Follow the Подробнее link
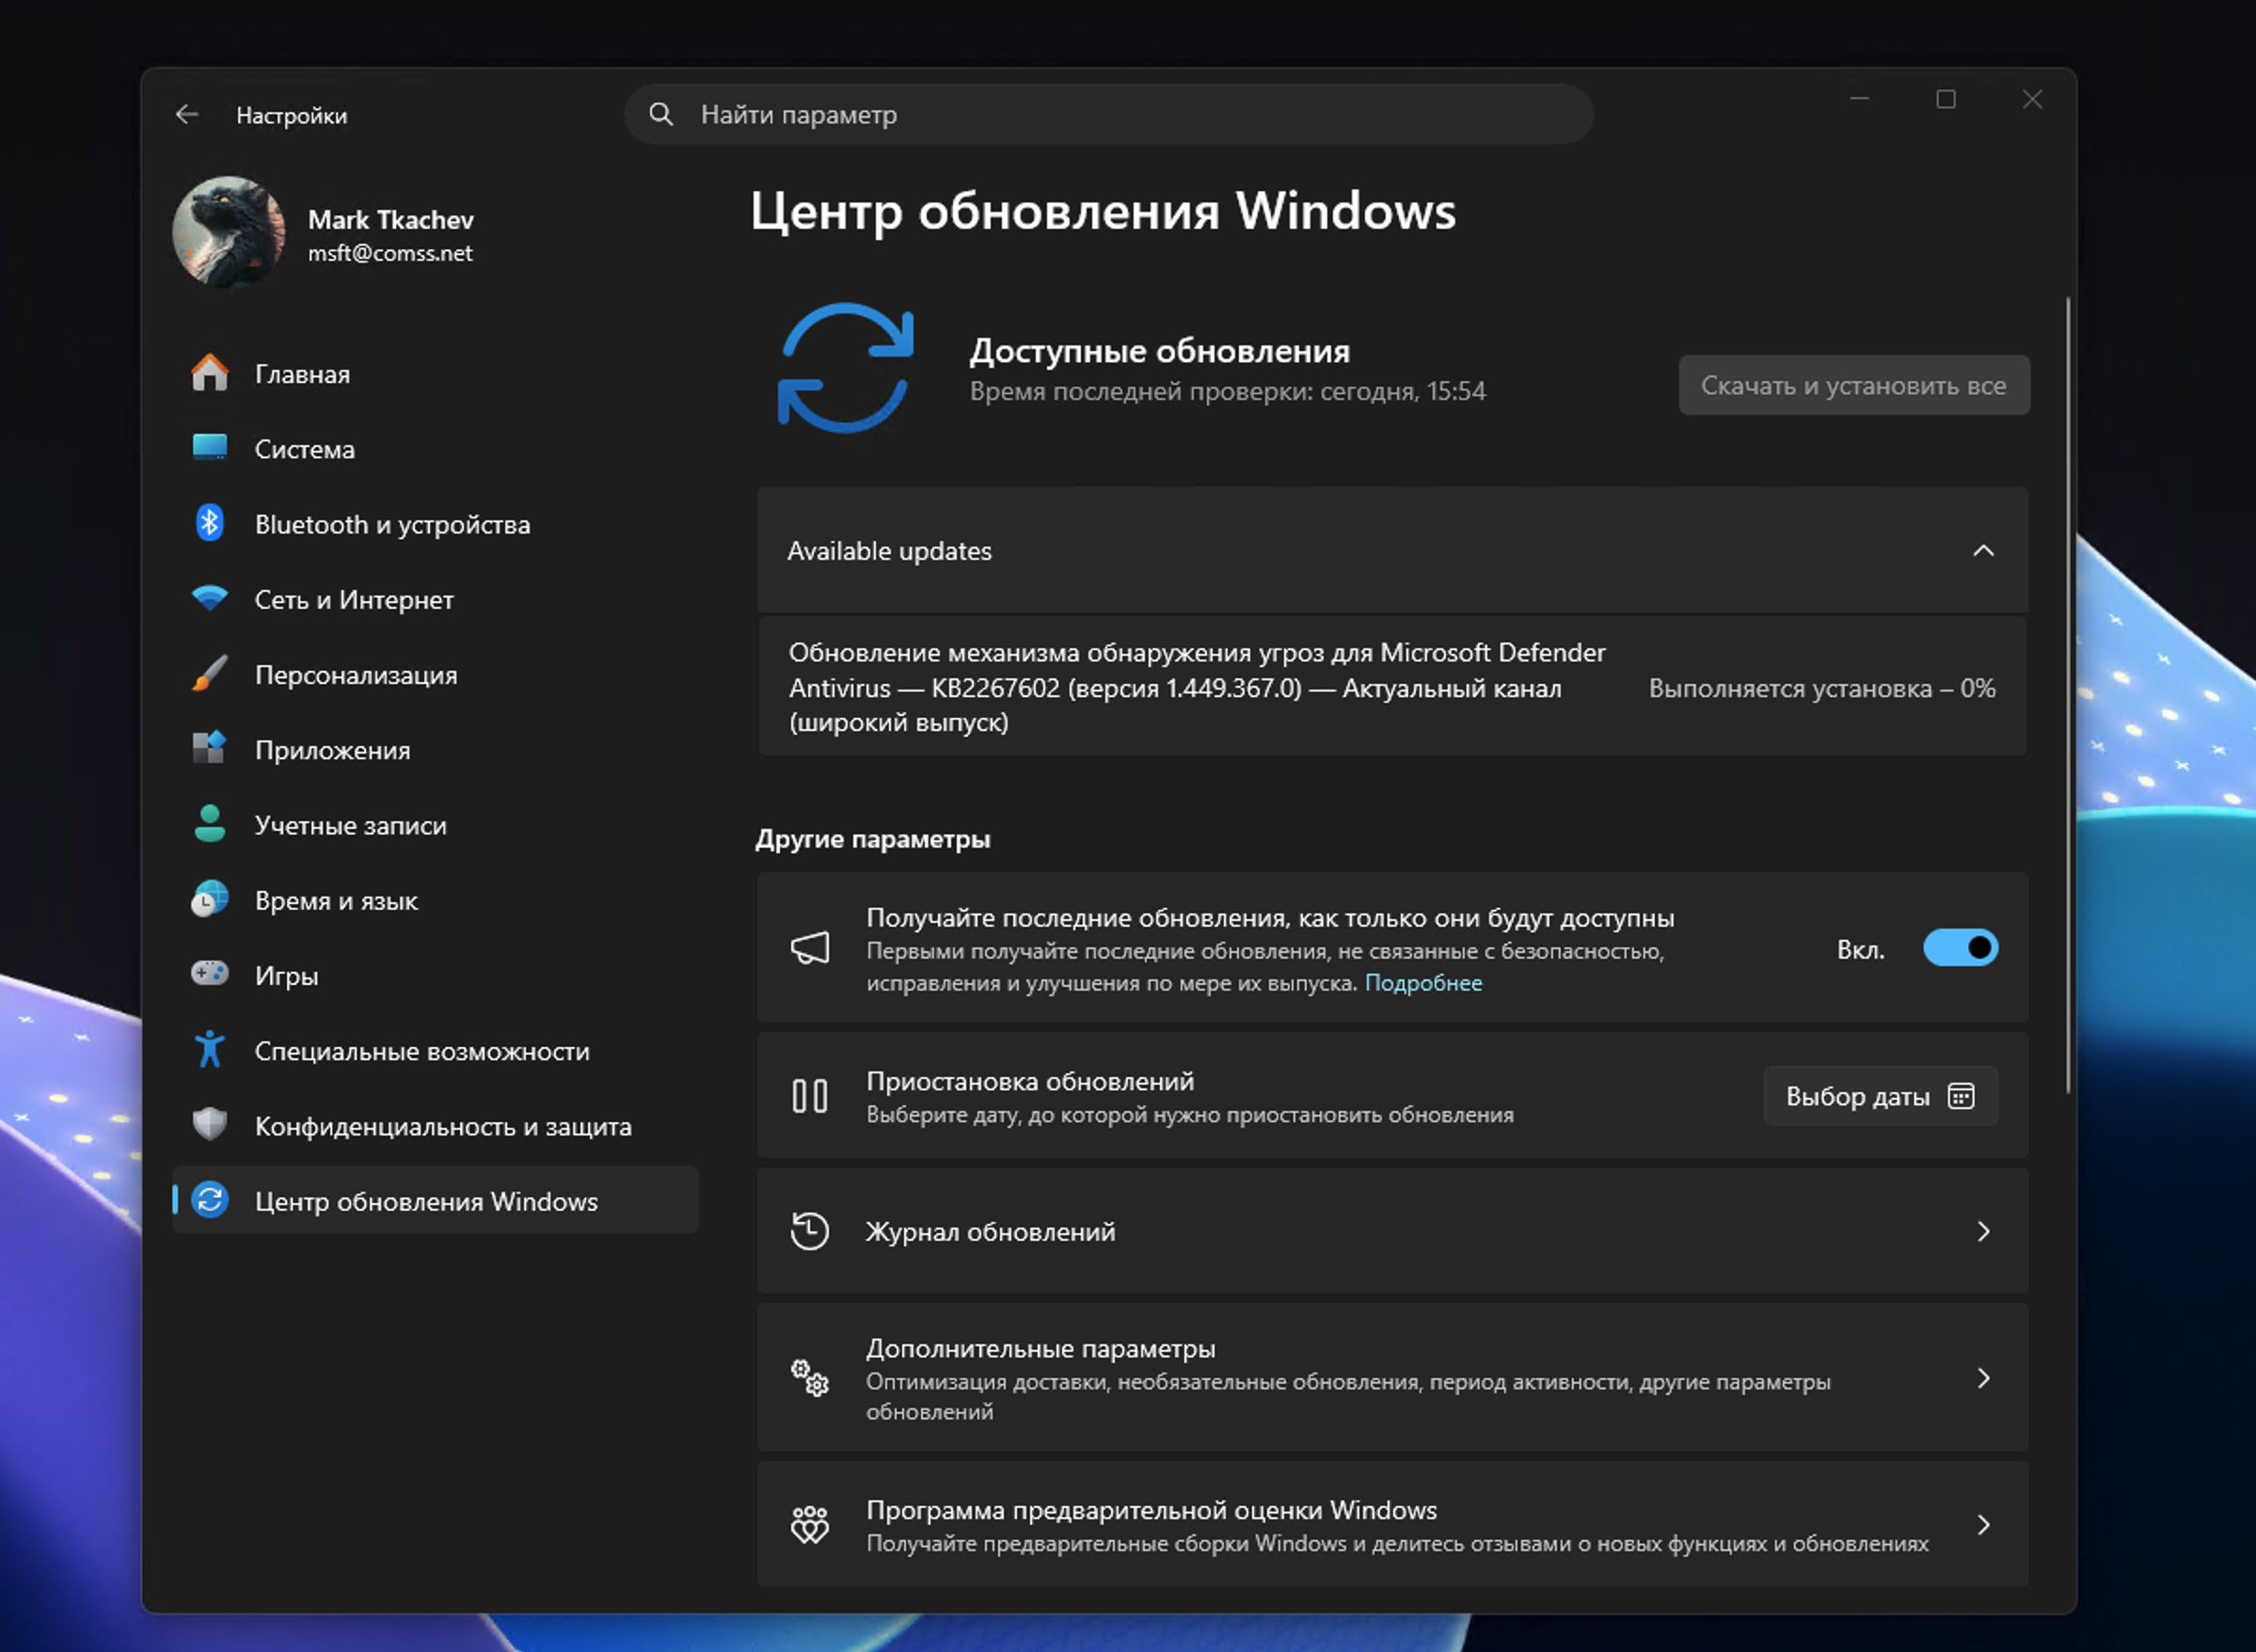 tap(1422, 983)
